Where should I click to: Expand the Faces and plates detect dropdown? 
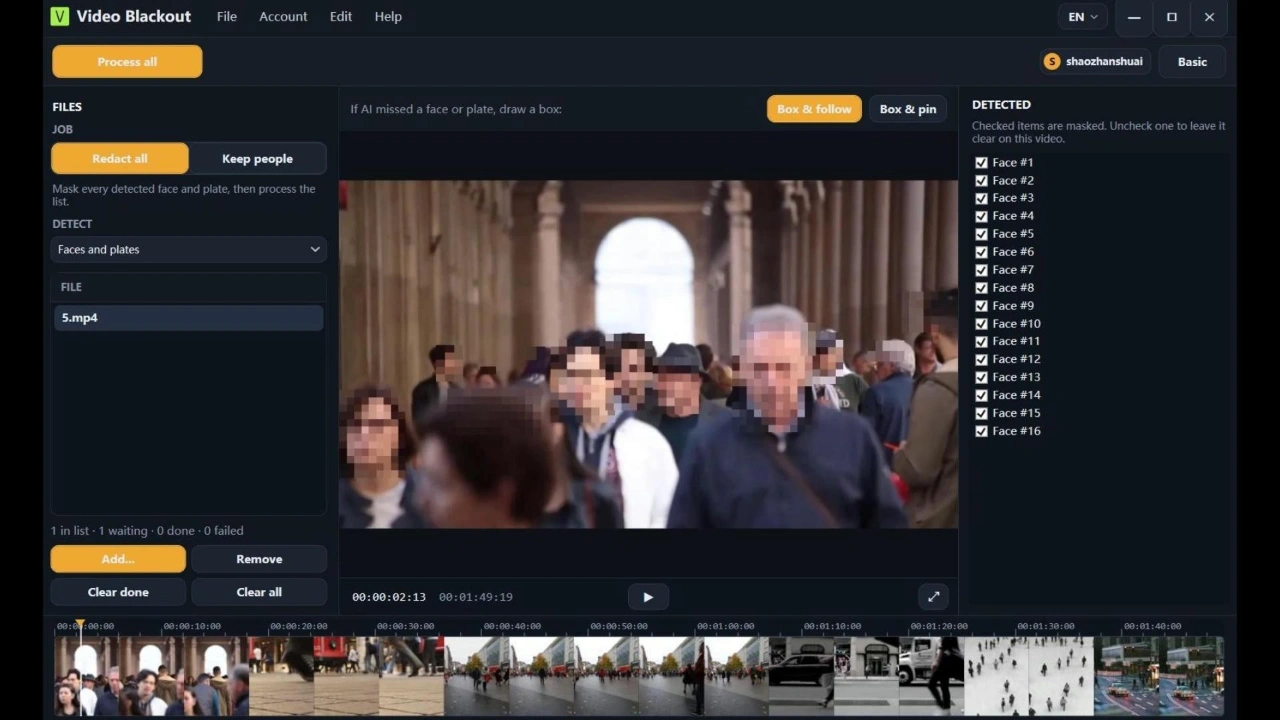point(188,250)
